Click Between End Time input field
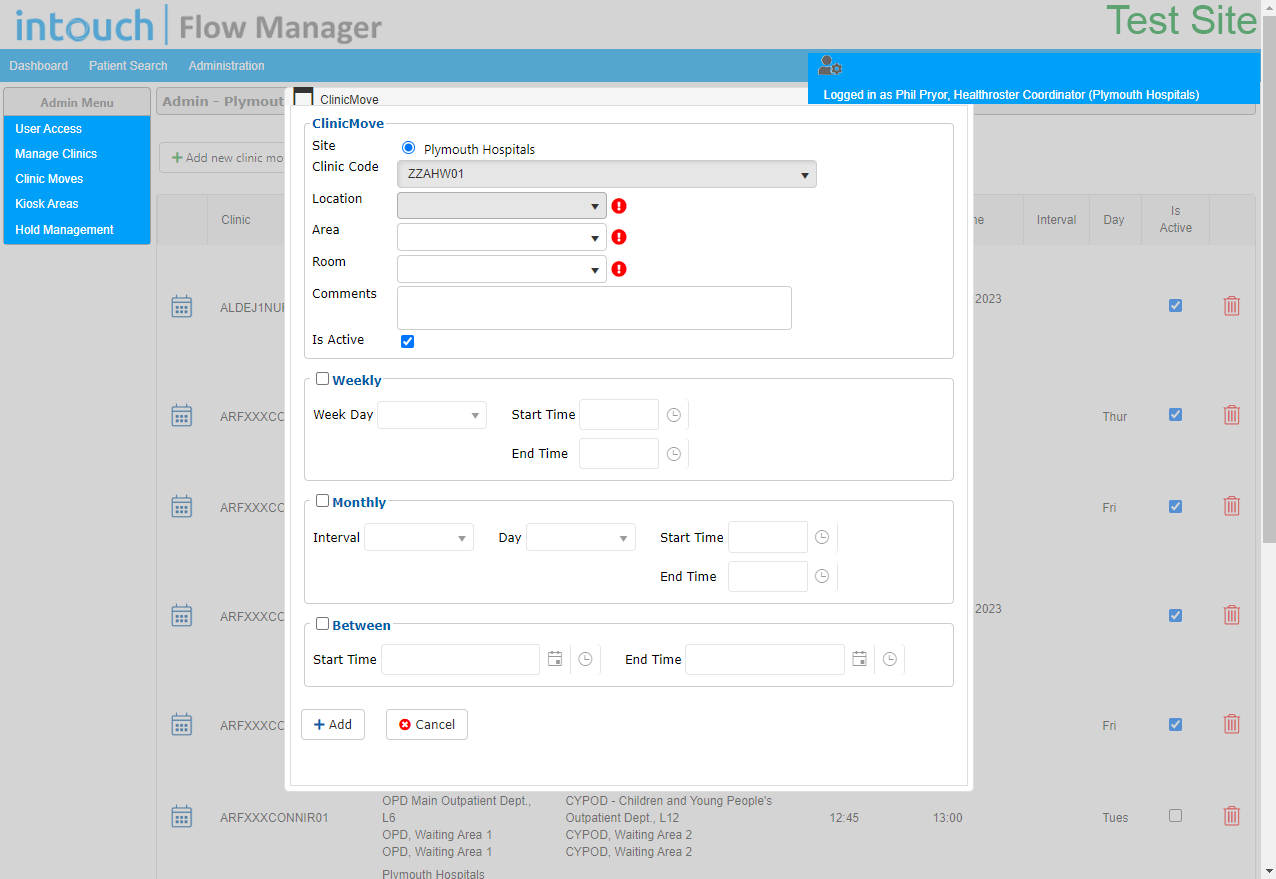The image size is (1276, 879). click(765, 659)
